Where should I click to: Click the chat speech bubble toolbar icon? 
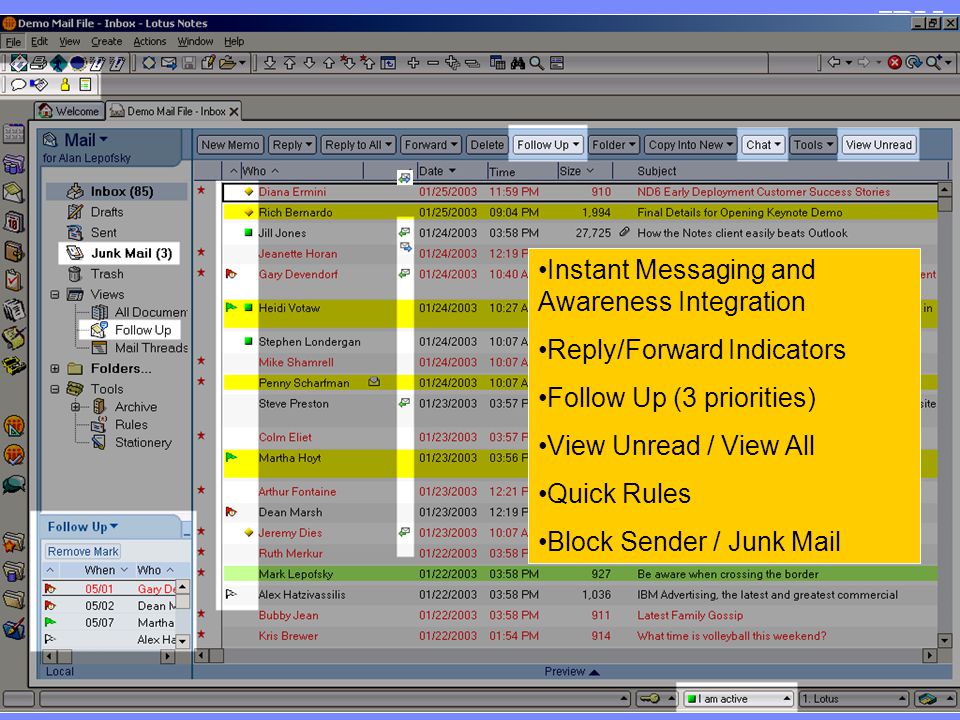click(x=18, y=84)
